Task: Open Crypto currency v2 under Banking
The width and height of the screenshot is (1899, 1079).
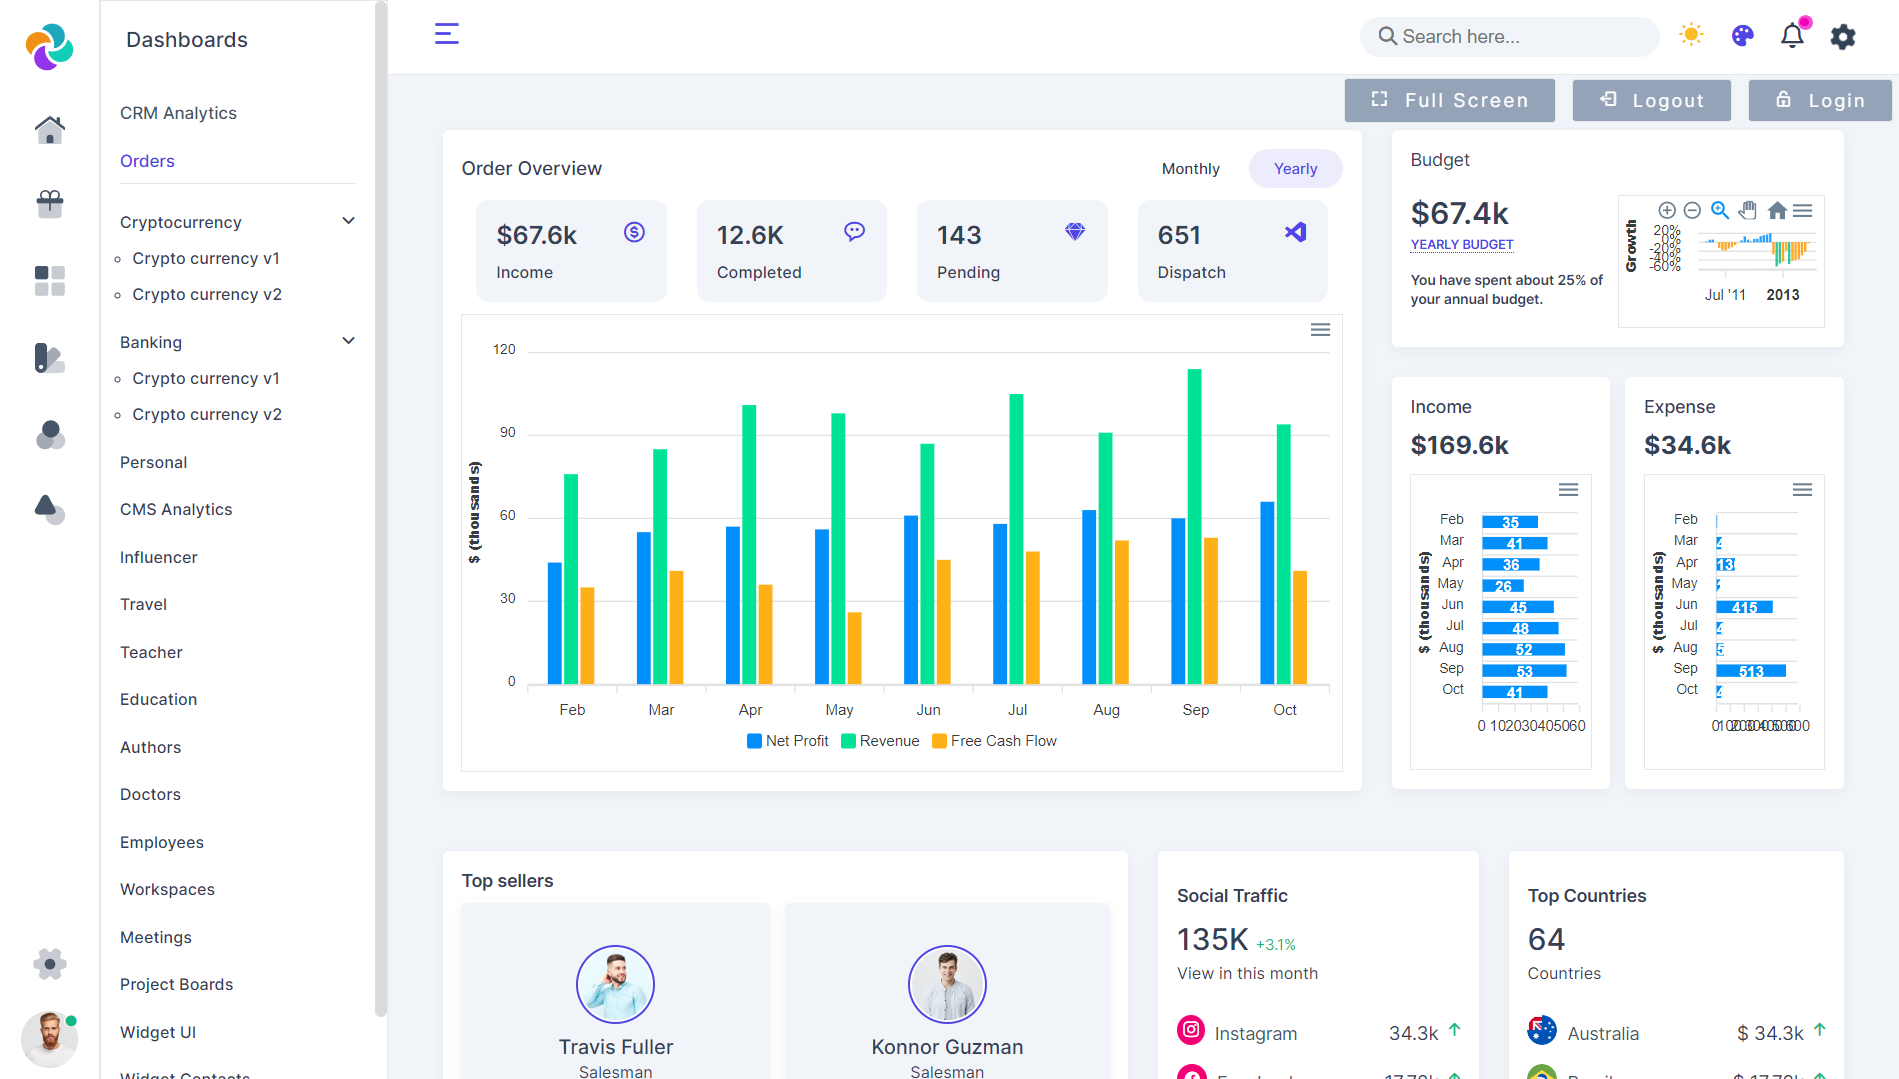Action: (x=207, y=414)
